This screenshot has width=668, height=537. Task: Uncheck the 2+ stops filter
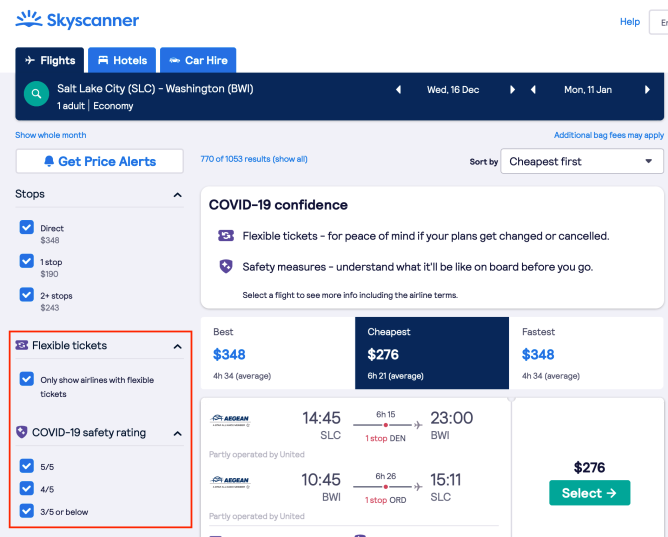click(x=26, y=294)
